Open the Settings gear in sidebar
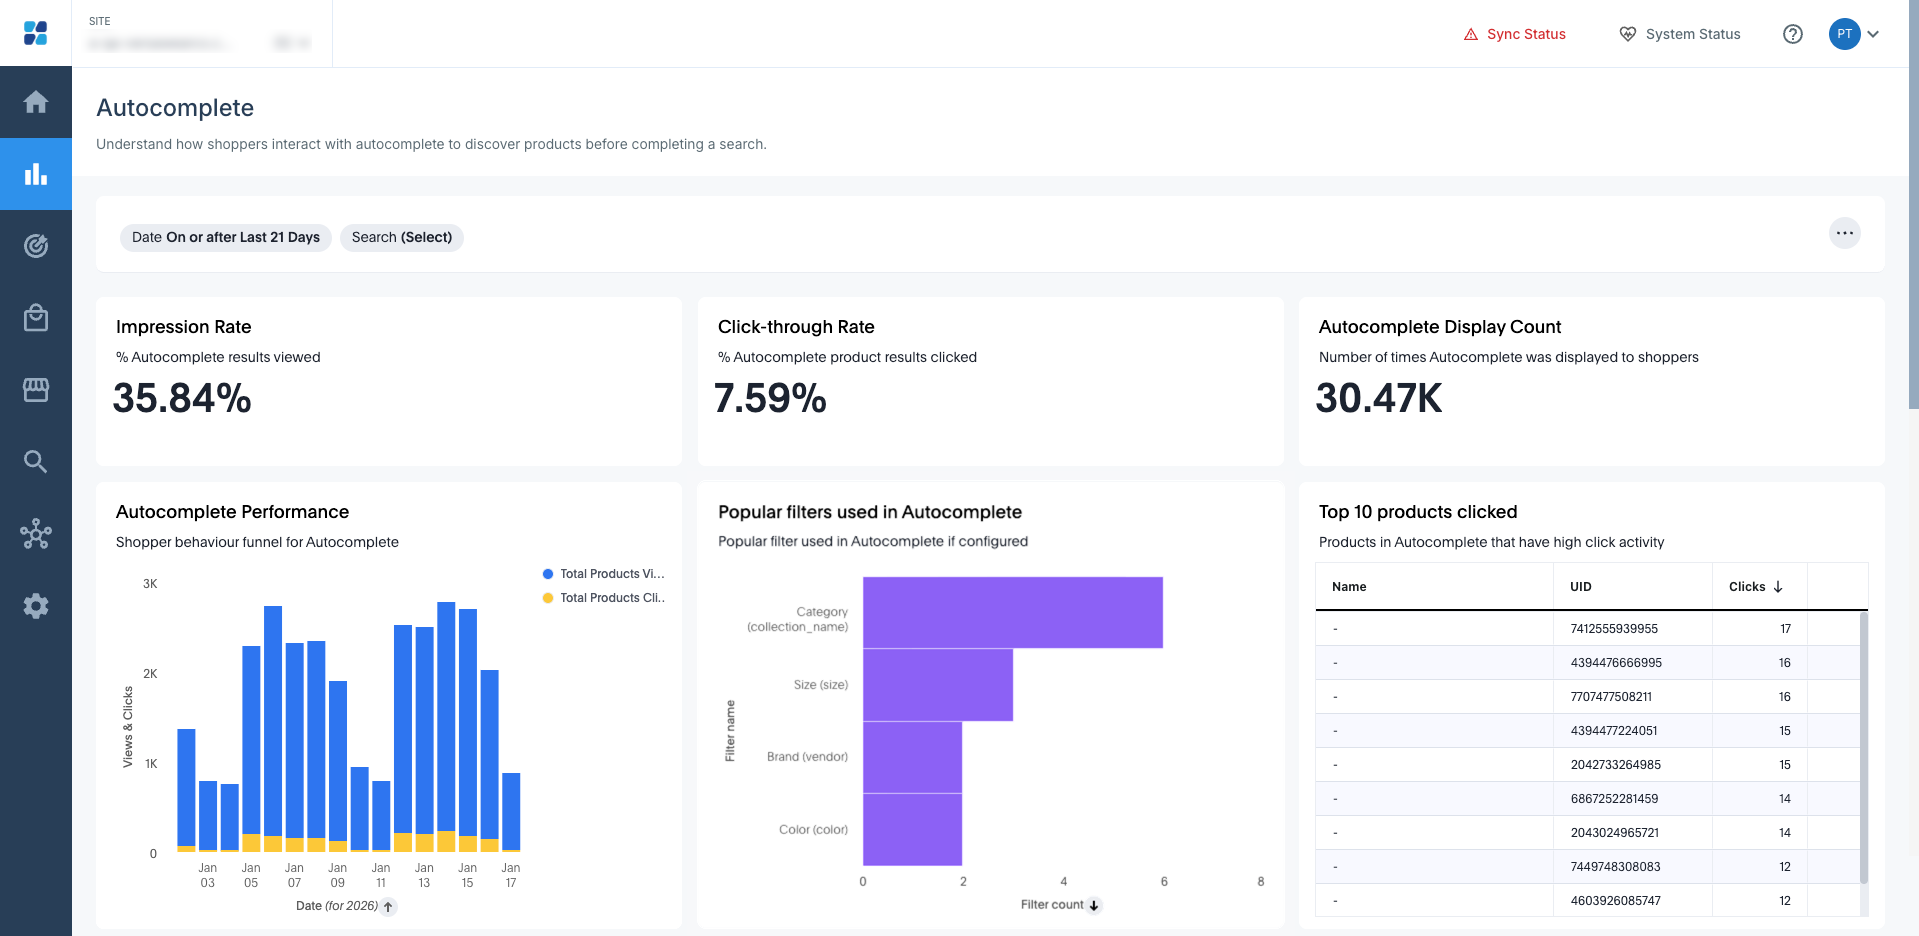1919x936 pixels. coord(36,606)
